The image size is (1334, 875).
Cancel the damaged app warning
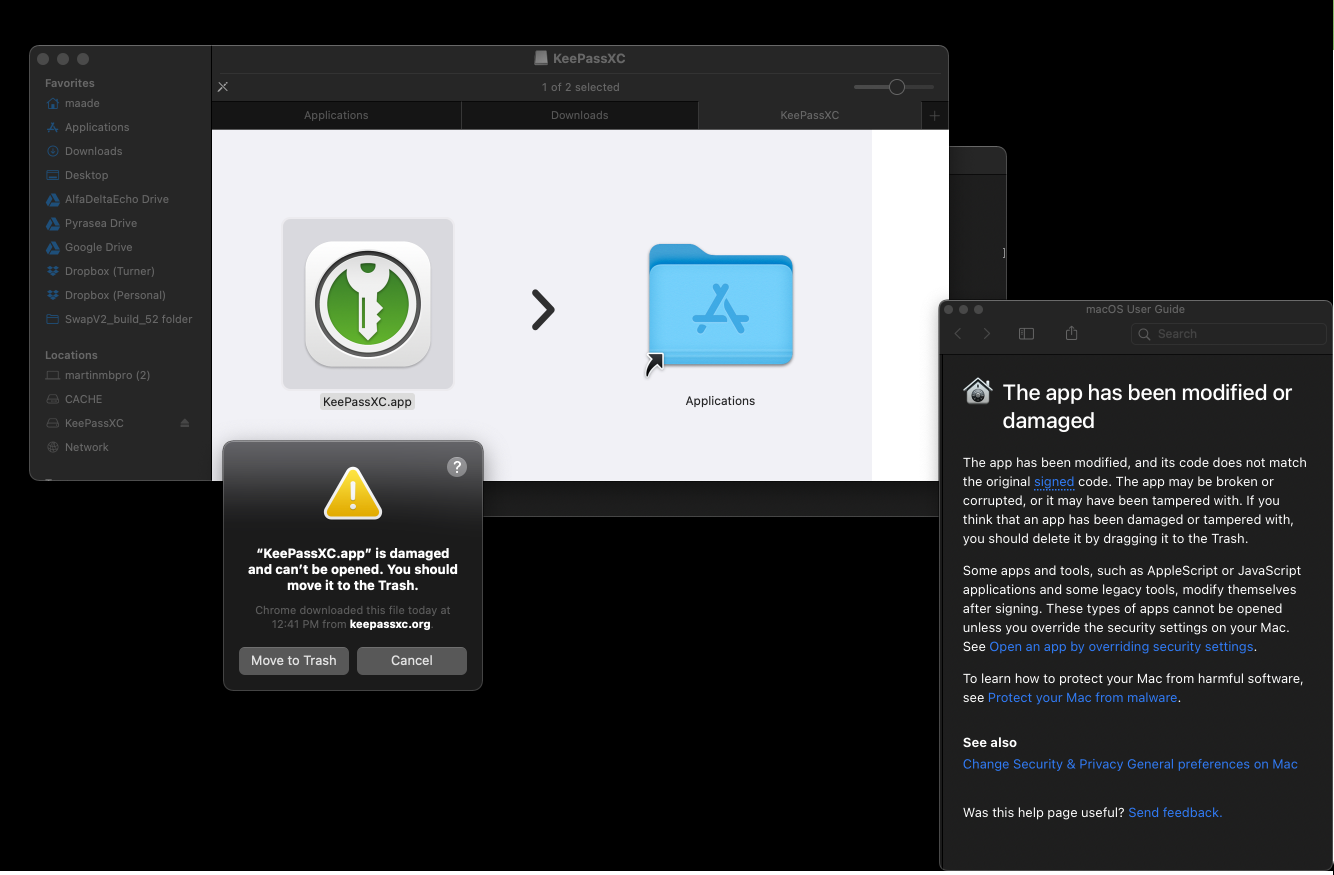(411, 660)
